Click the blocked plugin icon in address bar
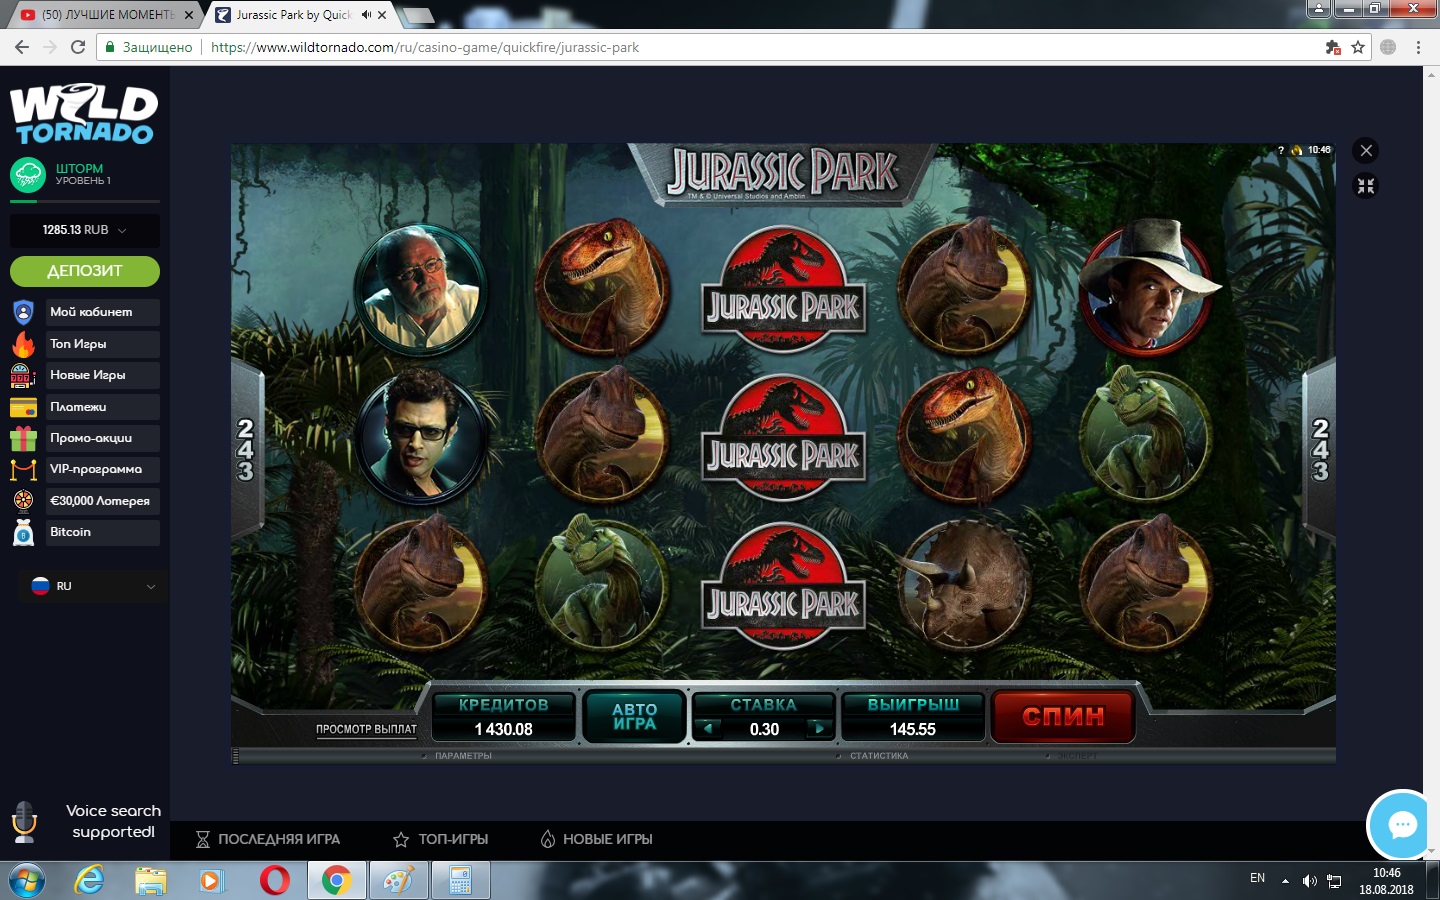1440x900 pixels. click(1332, 47)
